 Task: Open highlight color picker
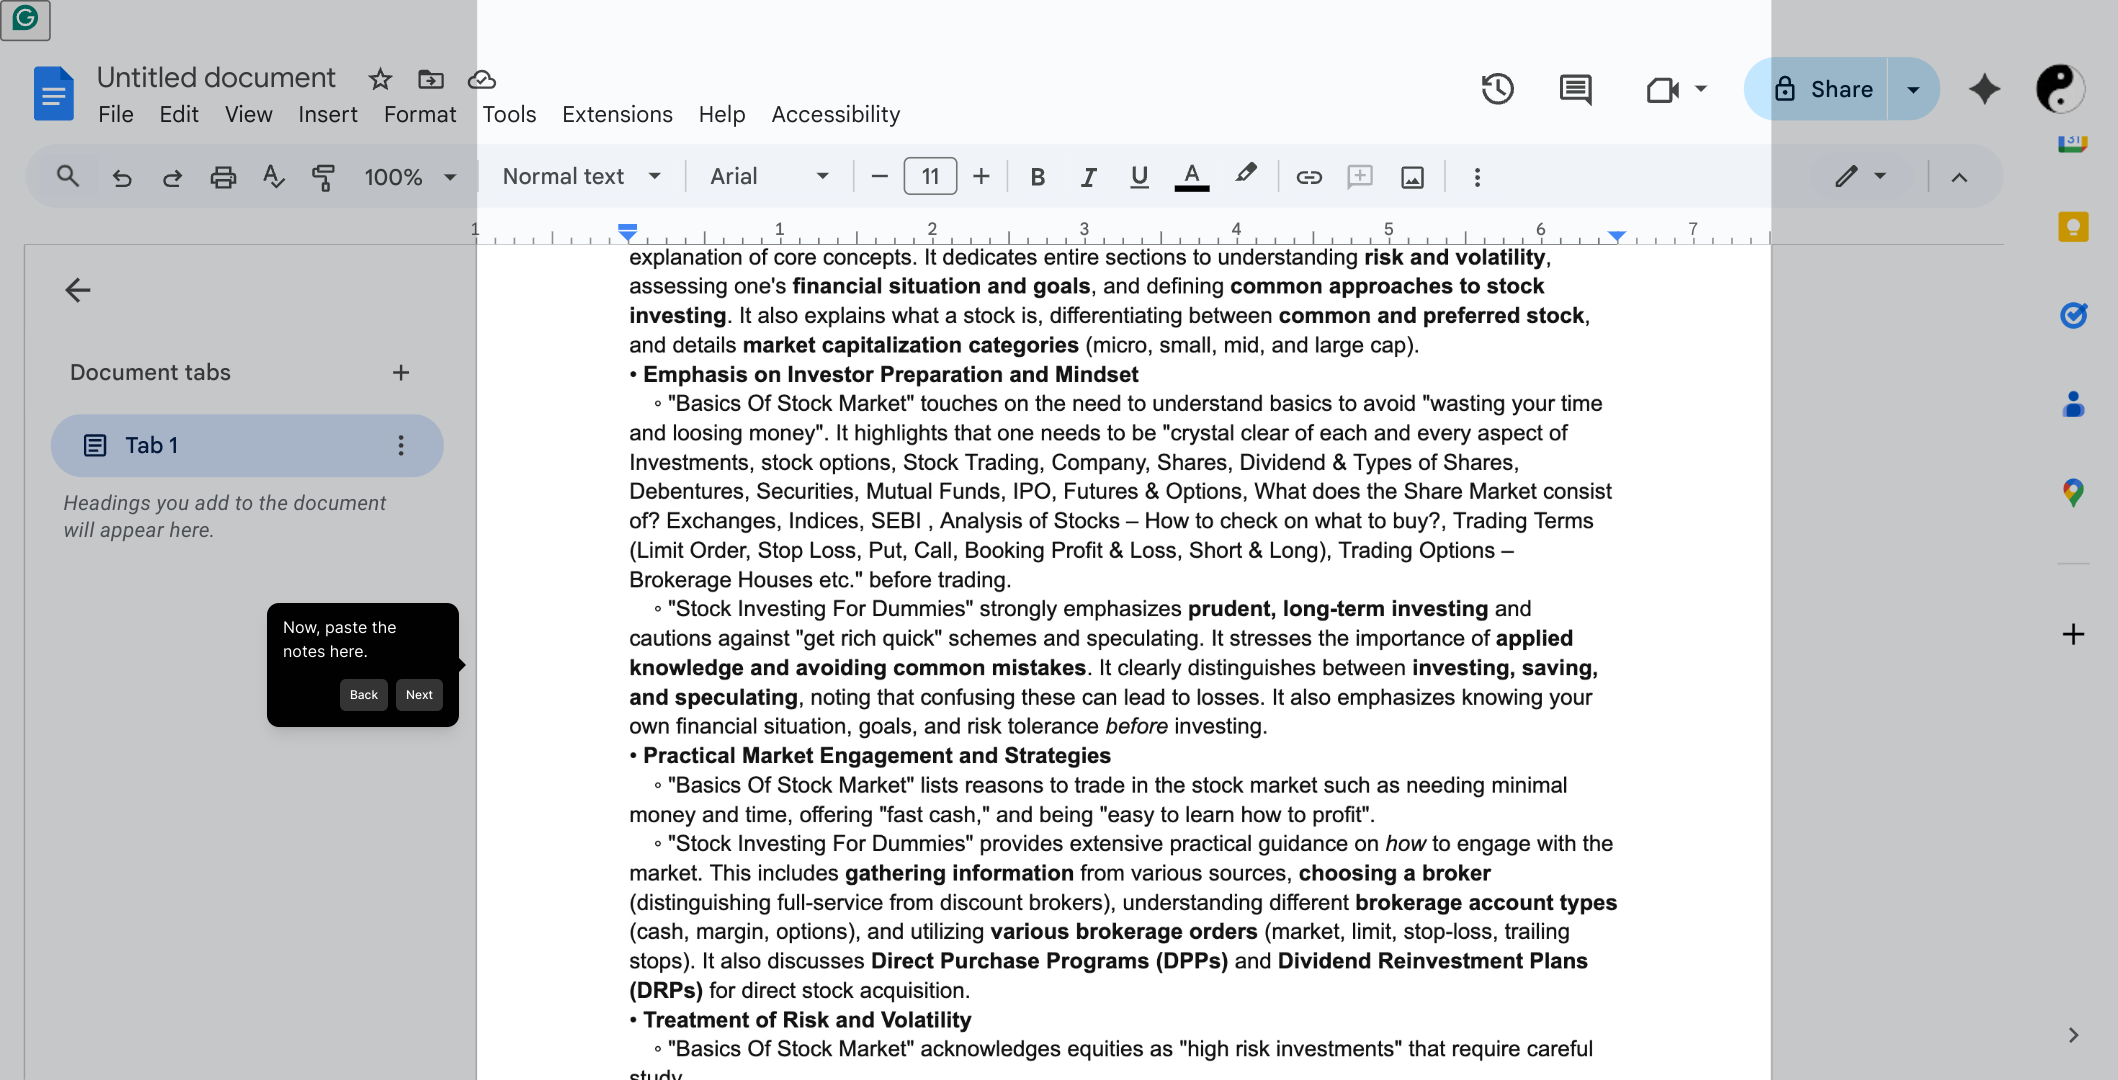pos(1245,175)
